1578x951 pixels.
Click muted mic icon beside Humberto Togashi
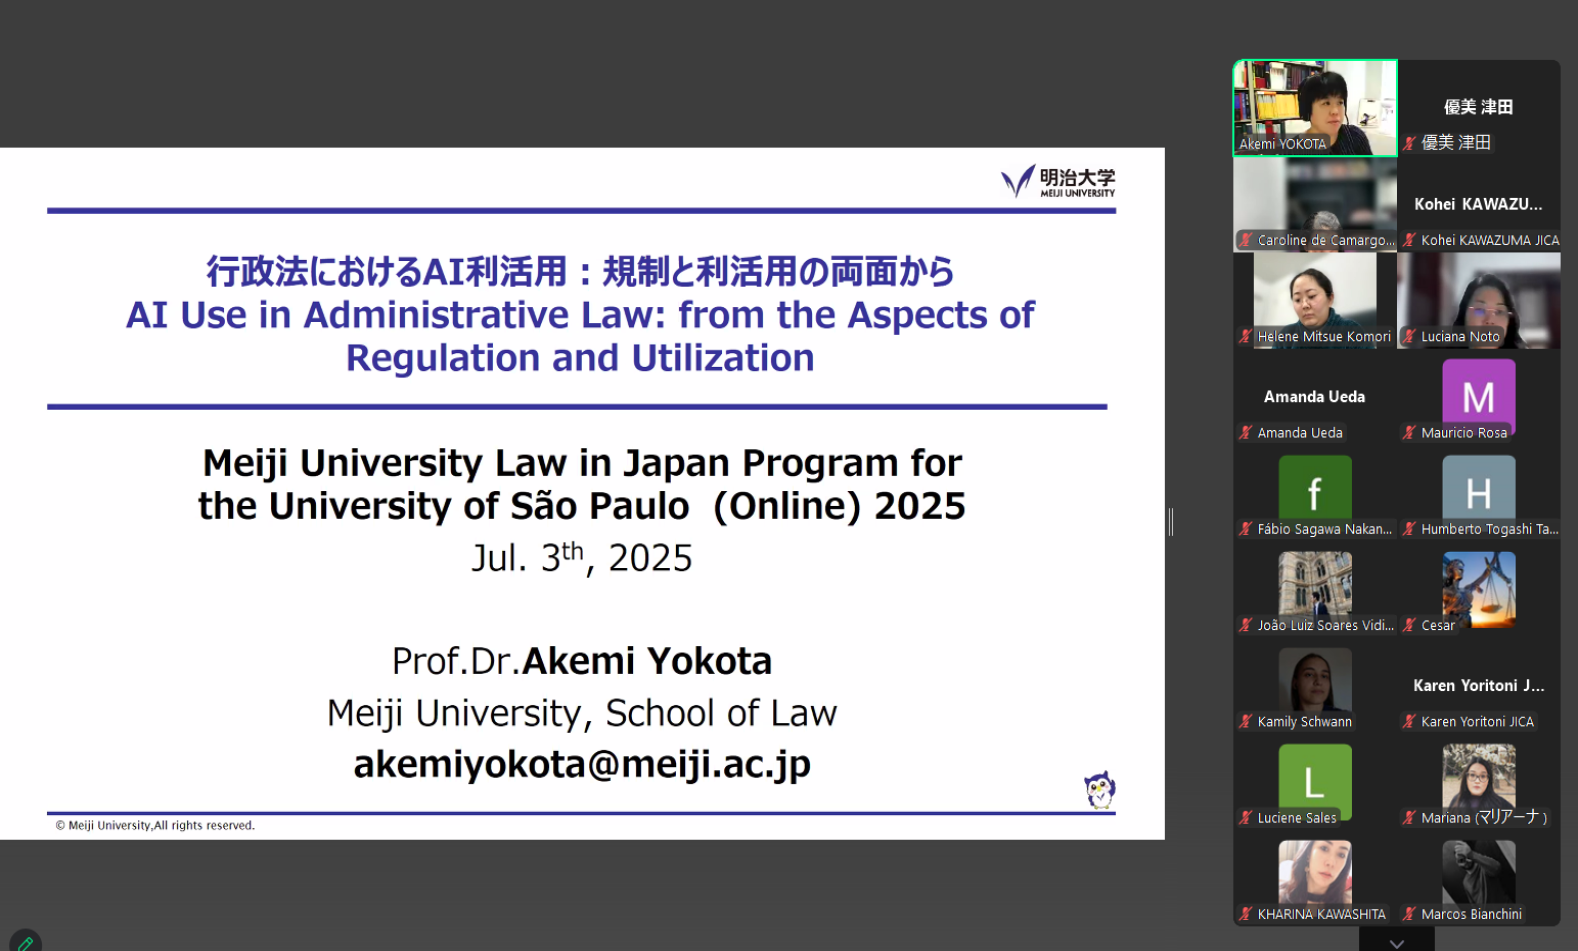pos(1410,529)
